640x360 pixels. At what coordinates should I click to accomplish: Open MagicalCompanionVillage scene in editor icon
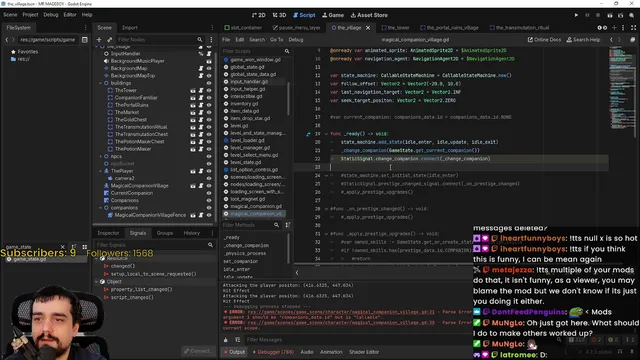tap(193, 186)
